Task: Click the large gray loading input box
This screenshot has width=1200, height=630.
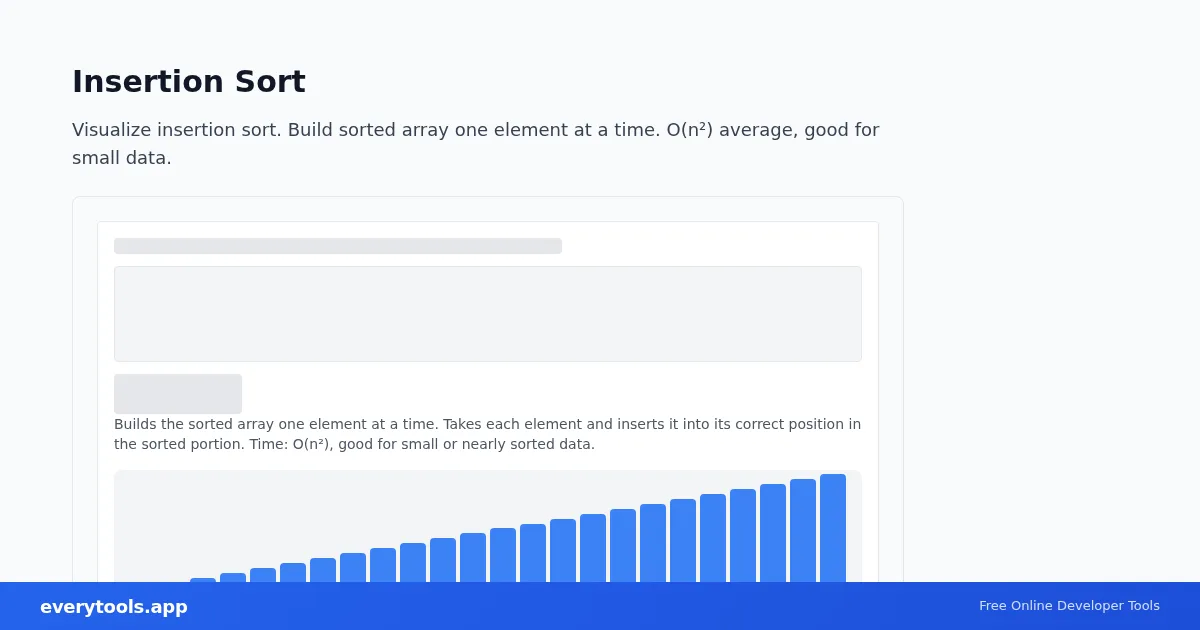Action: click(488, 314)
